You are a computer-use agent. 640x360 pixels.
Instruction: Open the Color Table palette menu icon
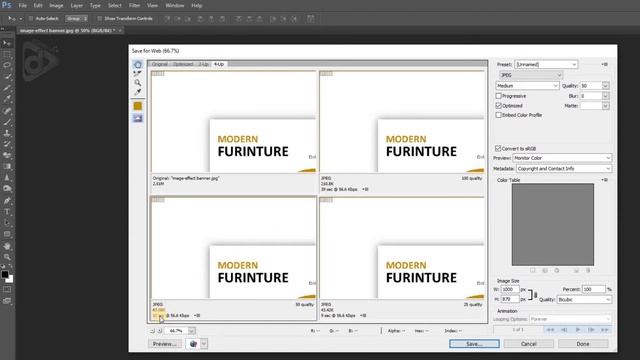(x=604, y=180)
